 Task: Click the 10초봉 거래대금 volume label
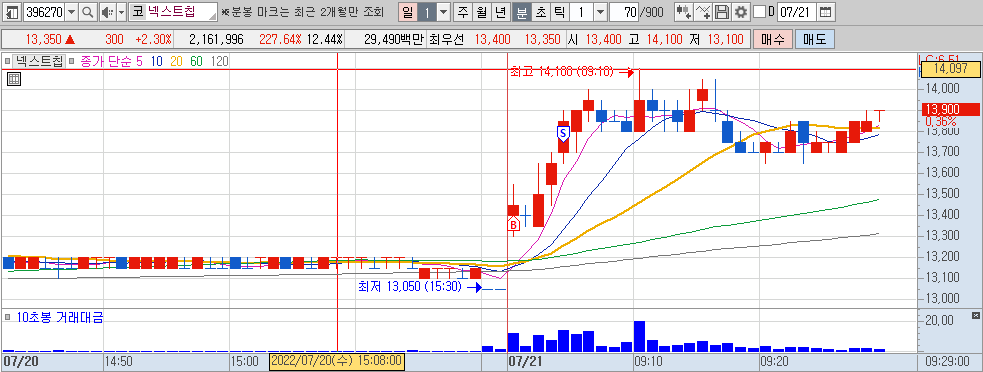pyautogui.click(x=60, y=317)
